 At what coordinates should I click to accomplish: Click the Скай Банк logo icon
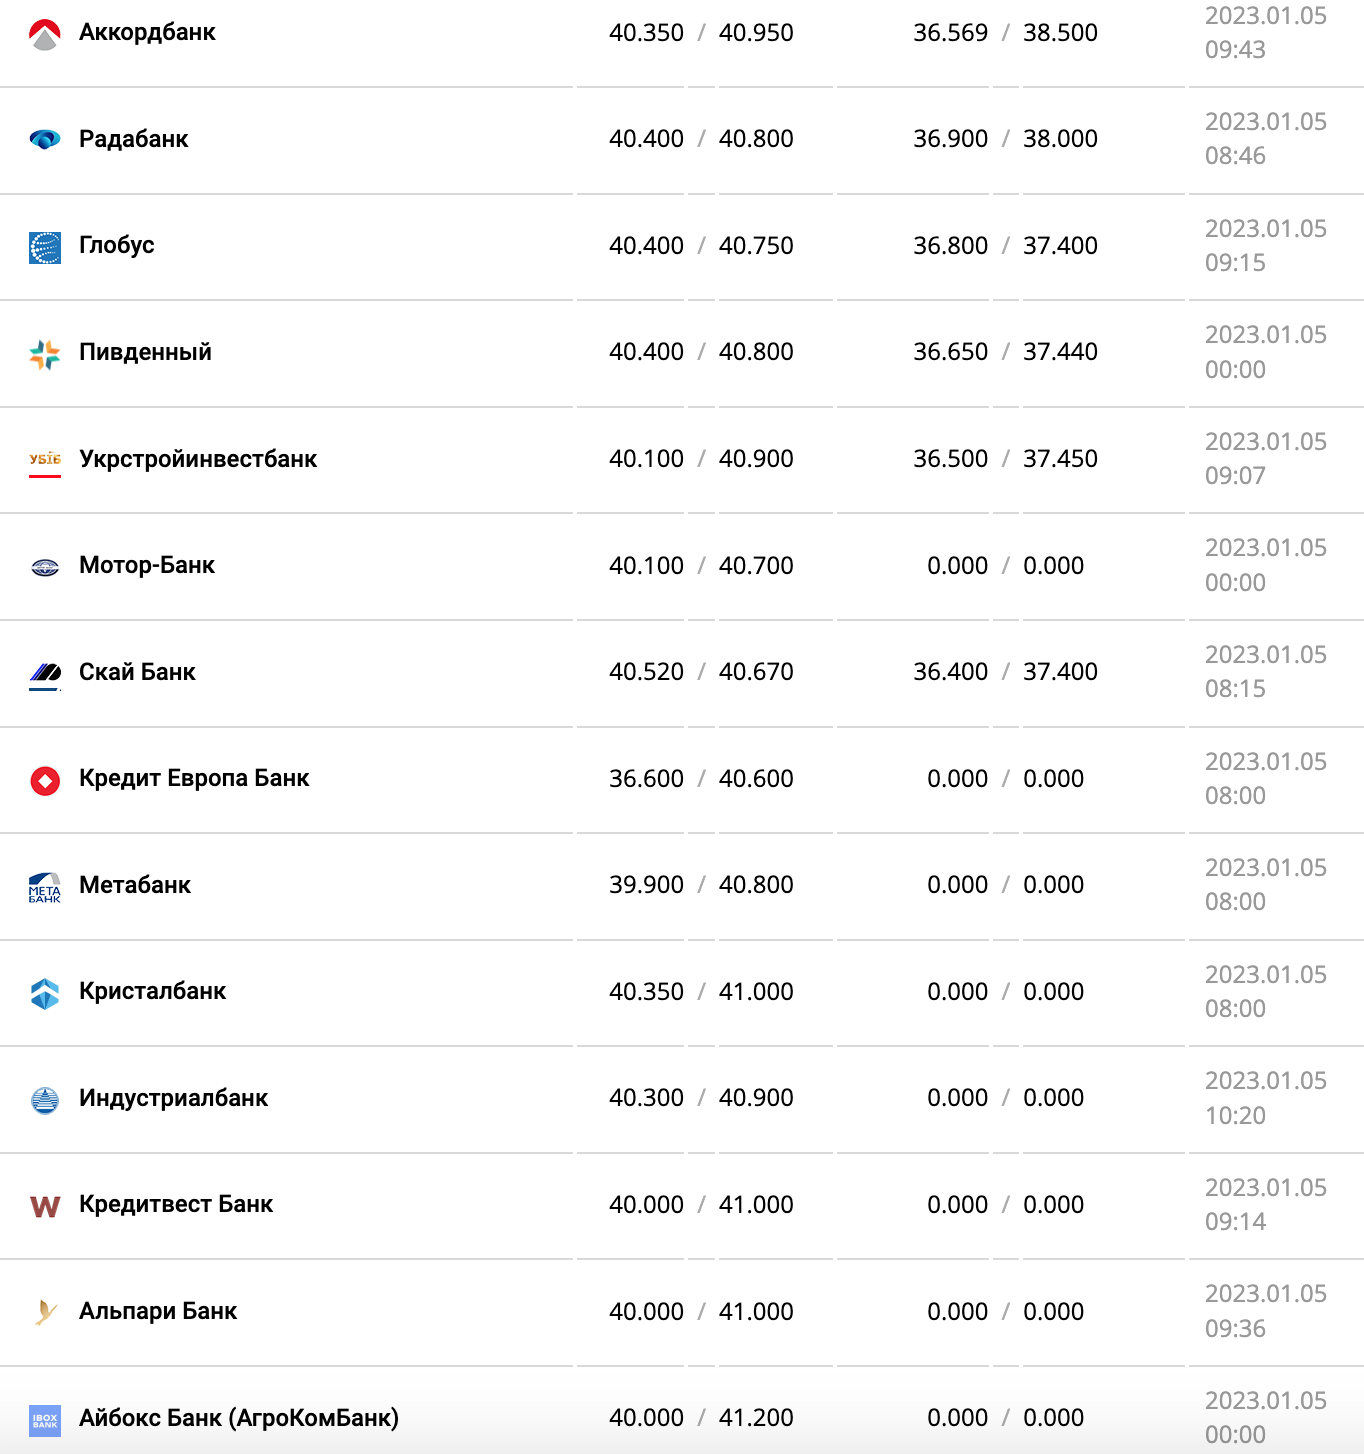click(45, 673)
